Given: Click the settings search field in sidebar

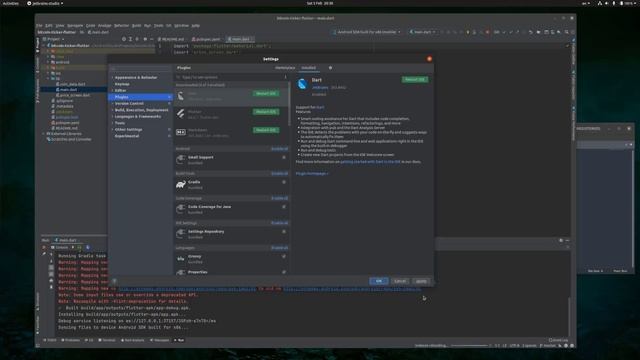Looking at the screenshot, I should pyautogui.click(x=140, y=68).
